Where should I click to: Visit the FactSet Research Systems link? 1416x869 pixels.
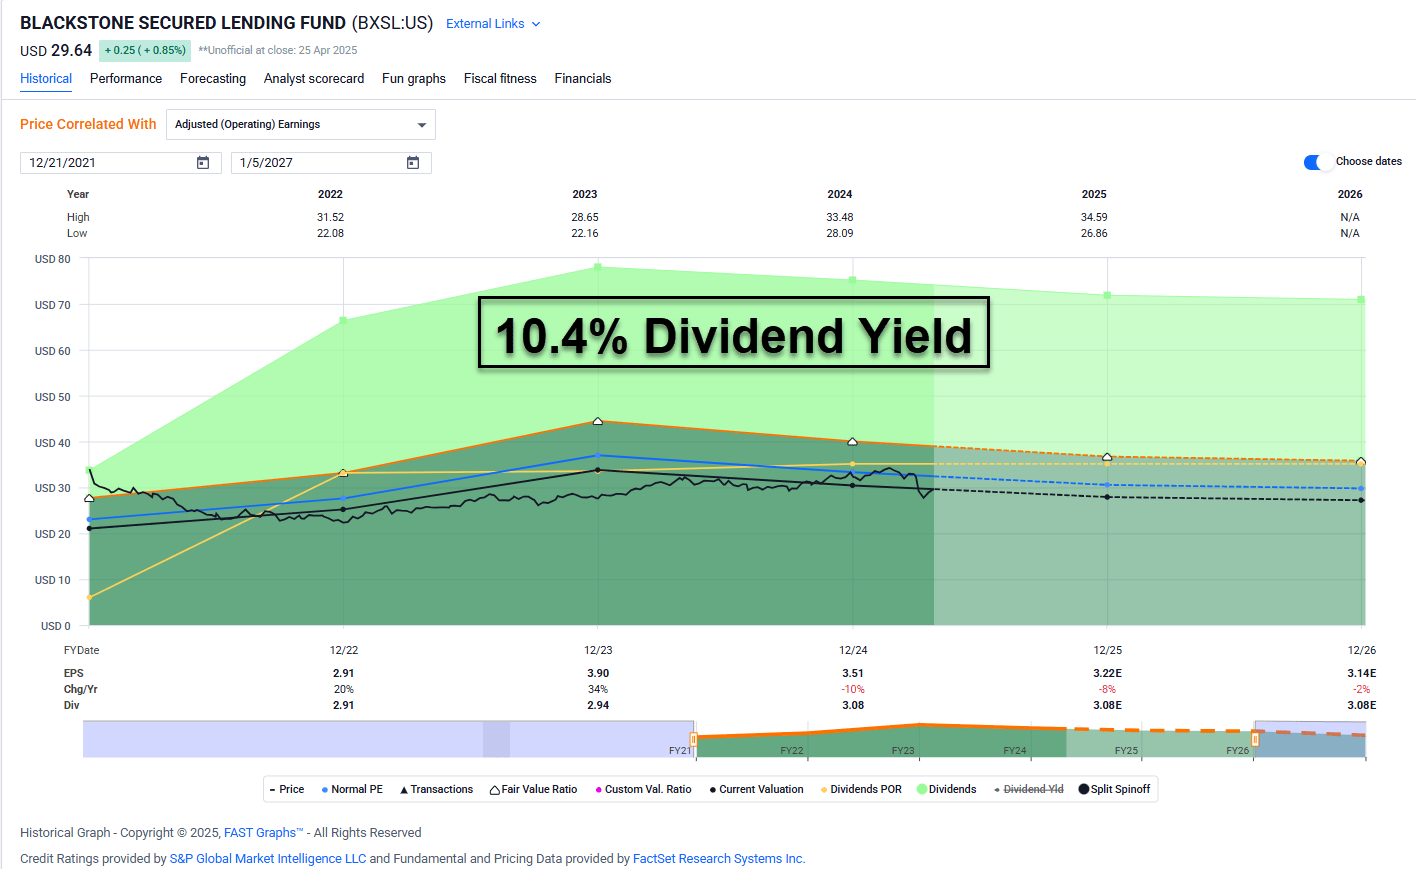[x=719, y=858]
